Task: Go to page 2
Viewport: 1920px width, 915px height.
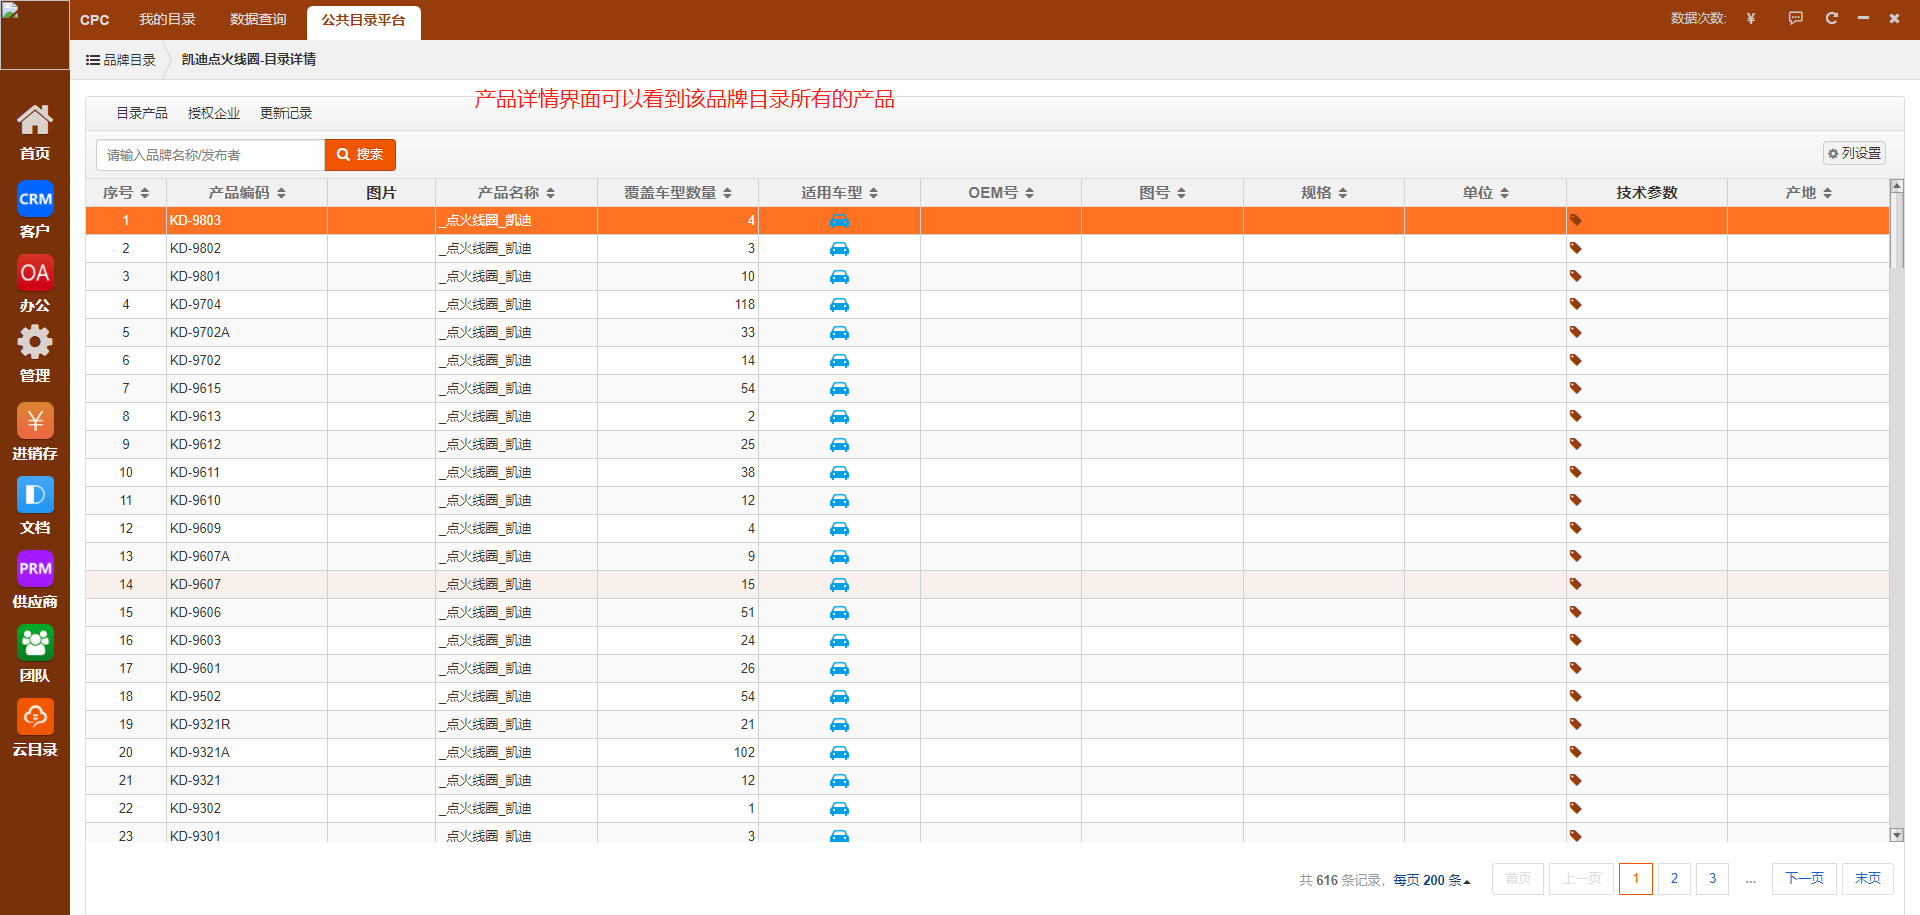Action: (x=1674, y=879)
